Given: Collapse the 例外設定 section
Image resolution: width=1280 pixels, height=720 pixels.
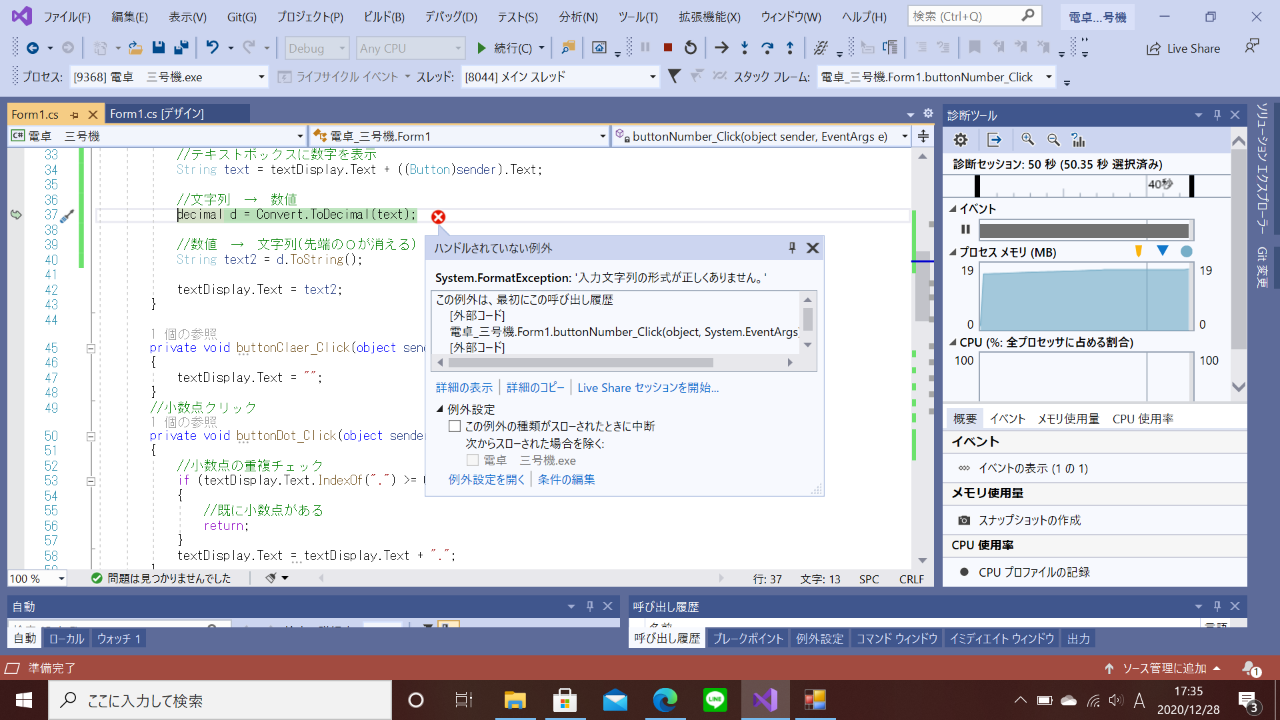Looking at the screenshot, I should [x=440, y=409].
